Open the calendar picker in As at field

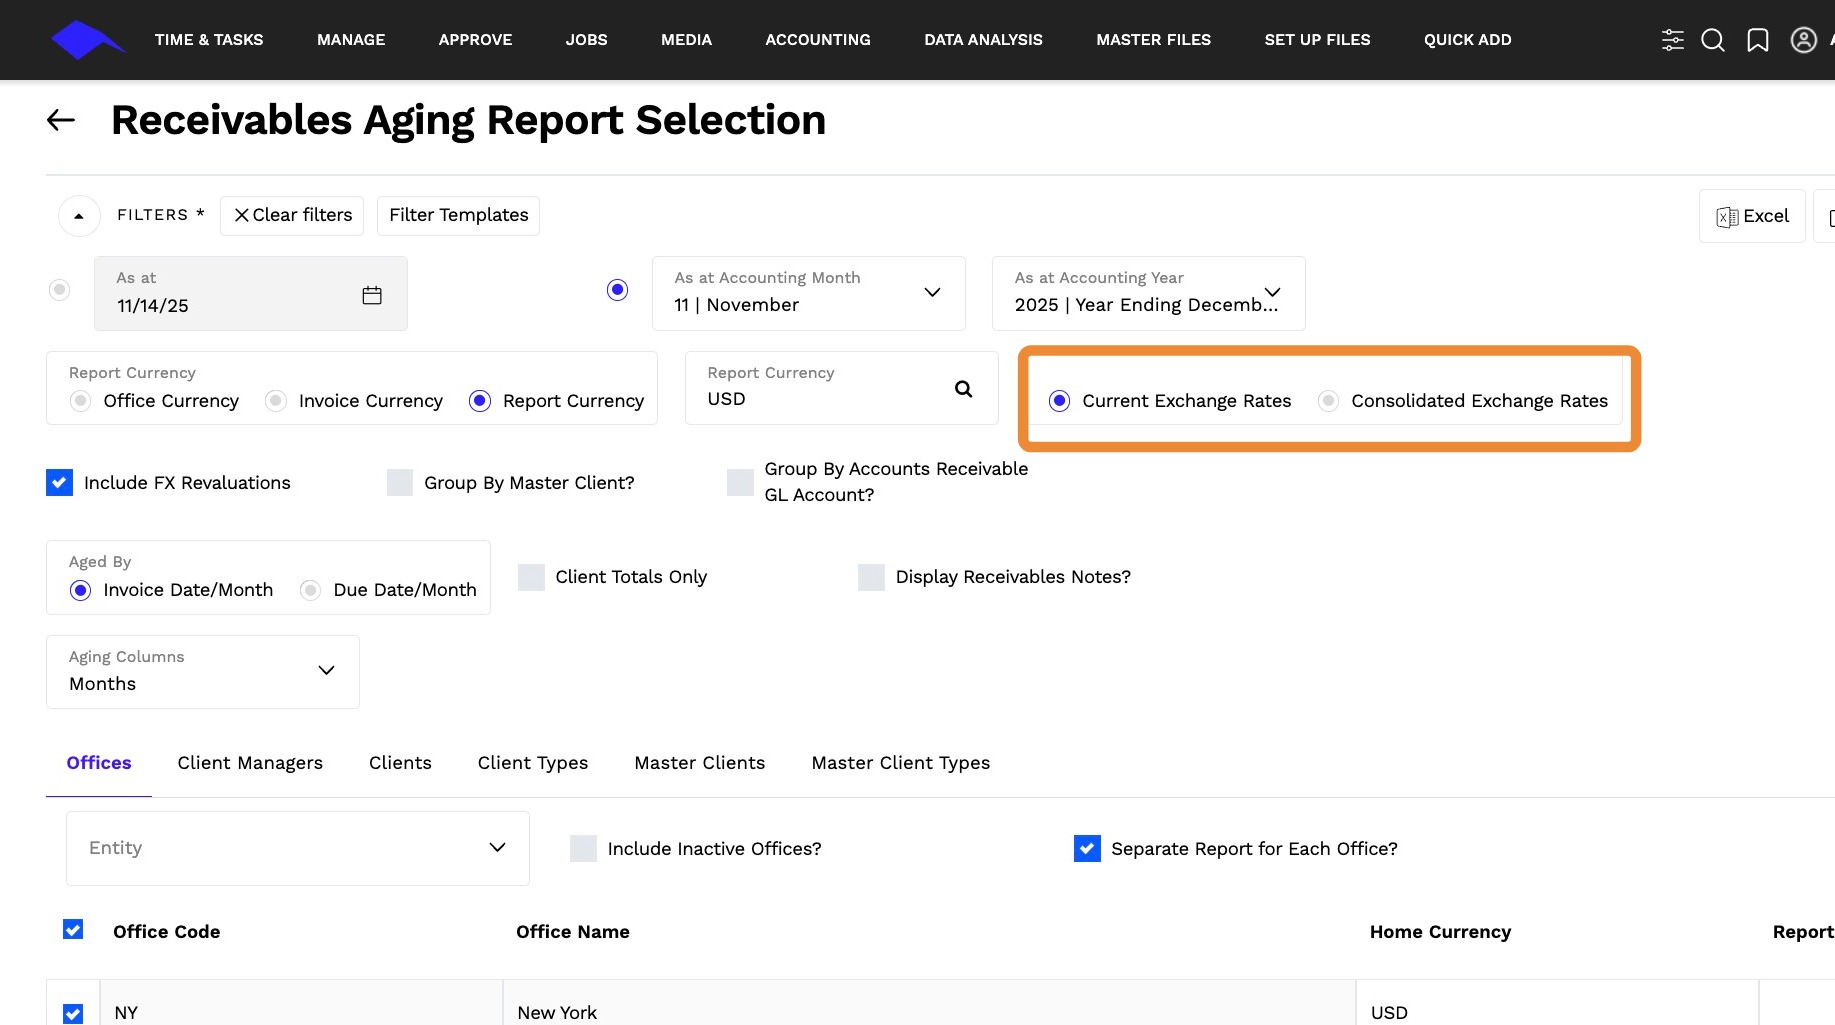tap(372, 295)
